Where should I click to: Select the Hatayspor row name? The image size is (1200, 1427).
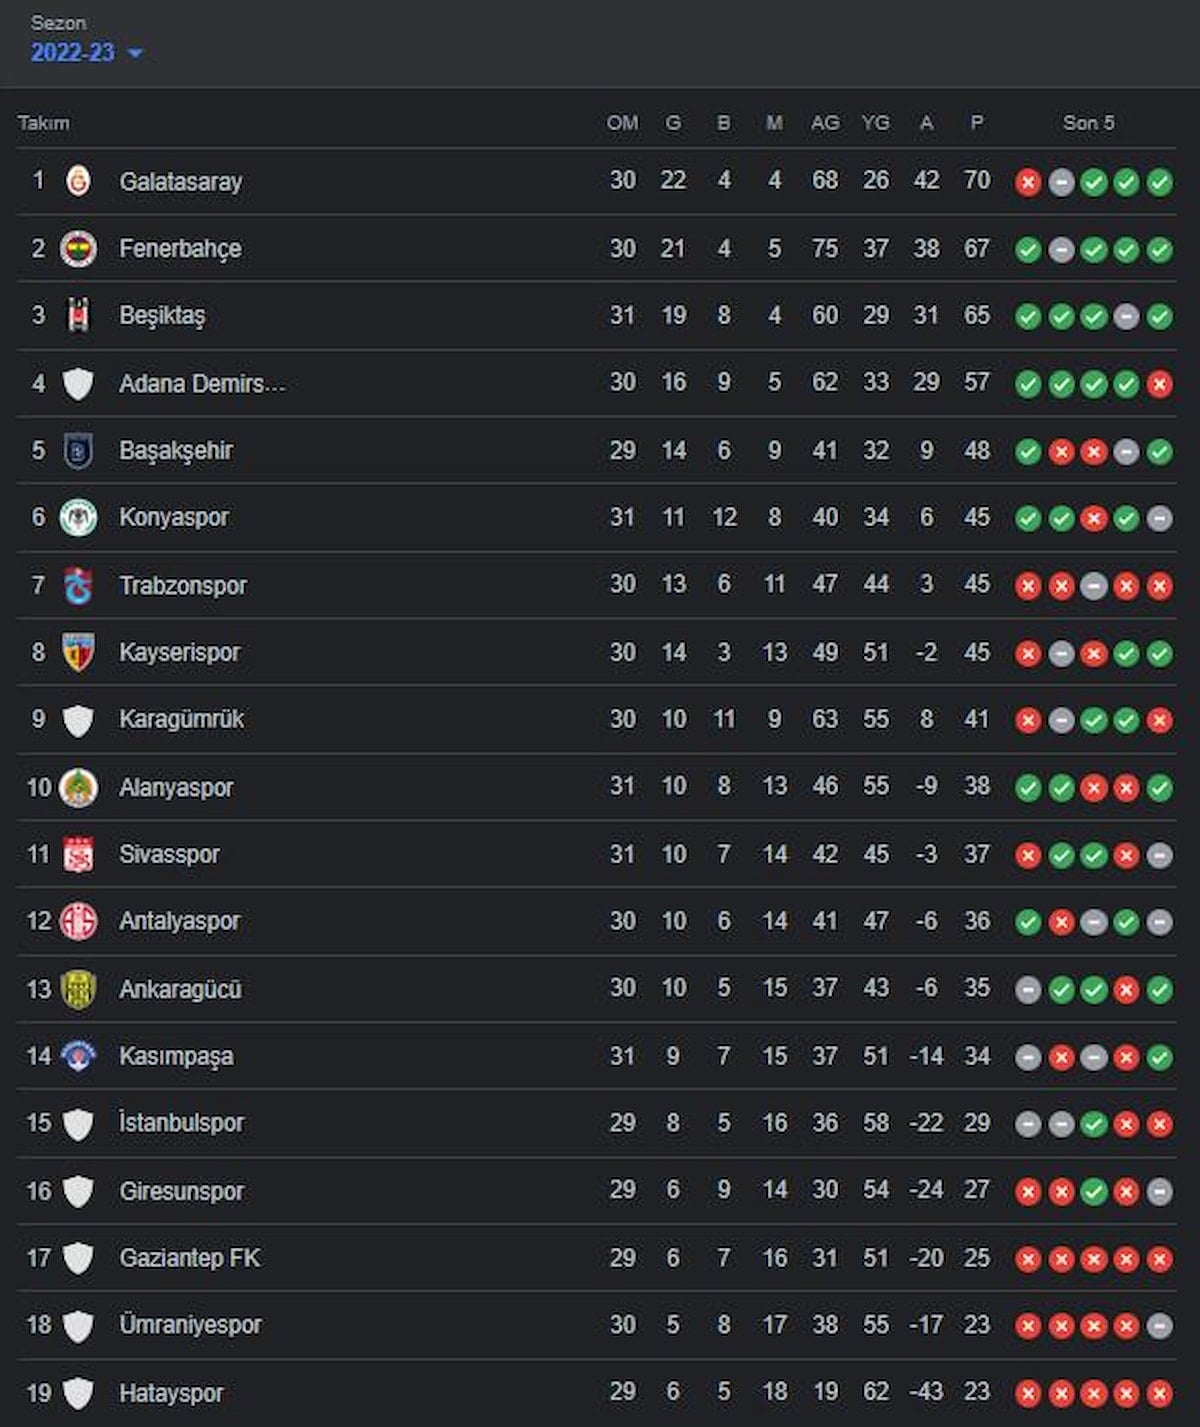pyautogui.click(x=171, y=1392)
